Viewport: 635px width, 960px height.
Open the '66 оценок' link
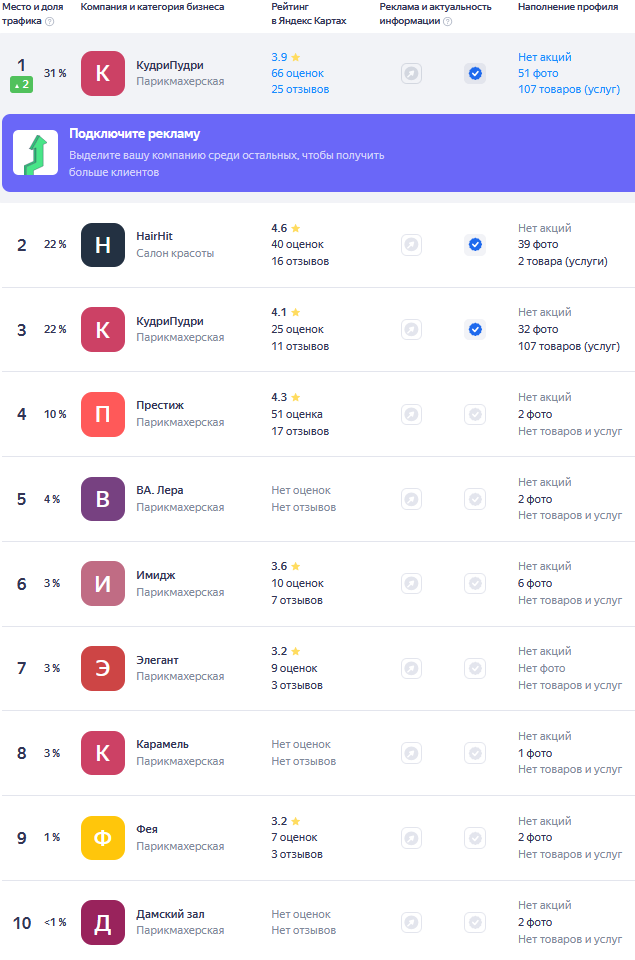click(x=298, y=73)
